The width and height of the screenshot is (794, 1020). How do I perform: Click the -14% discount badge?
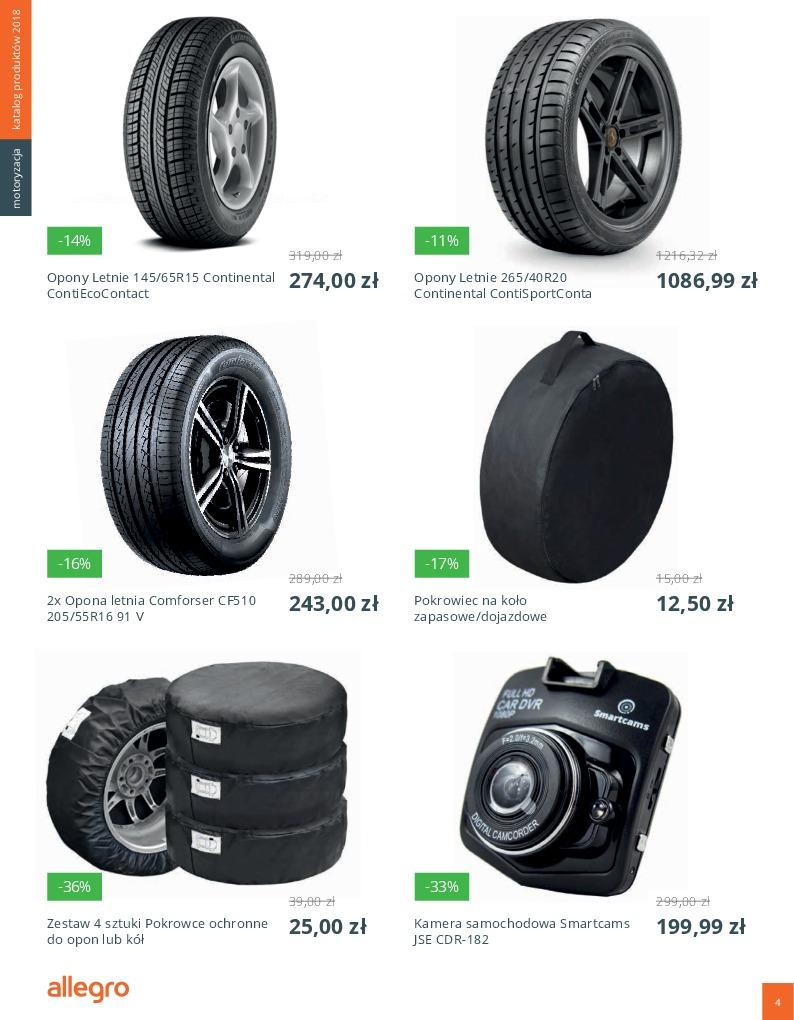(74, 241)
